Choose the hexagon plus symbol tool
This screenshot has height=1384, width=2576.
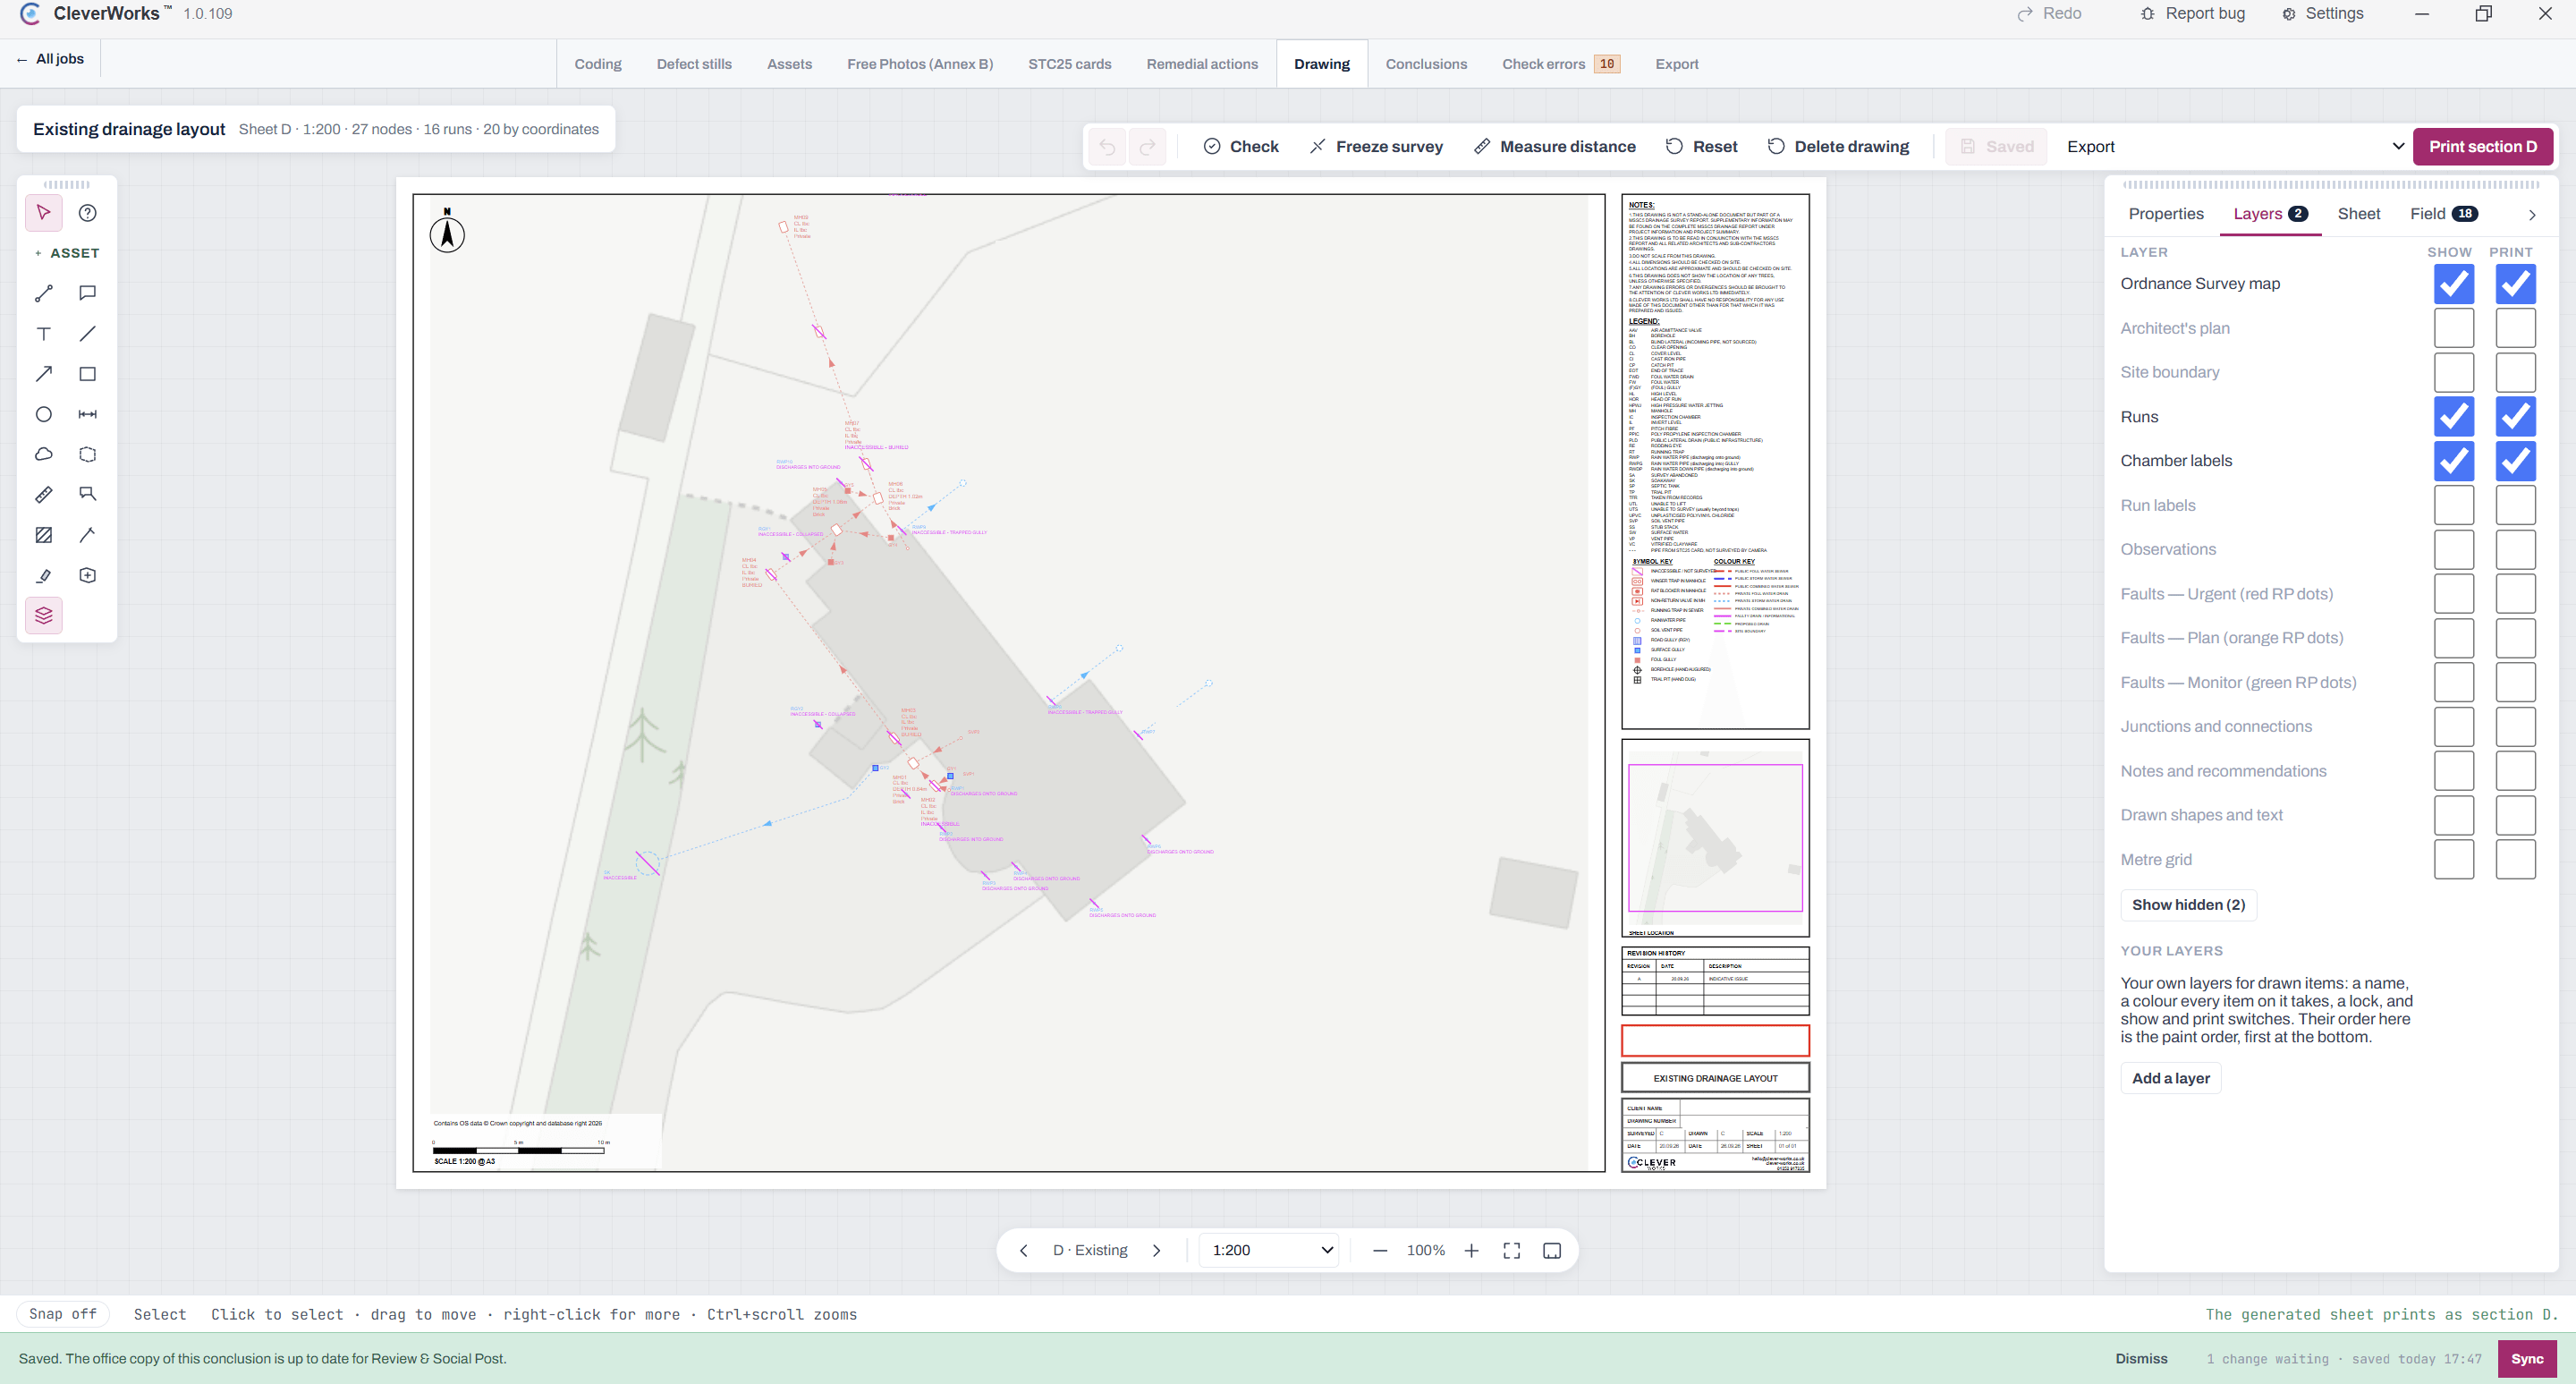pyautogui.click(x=88, y=575)
